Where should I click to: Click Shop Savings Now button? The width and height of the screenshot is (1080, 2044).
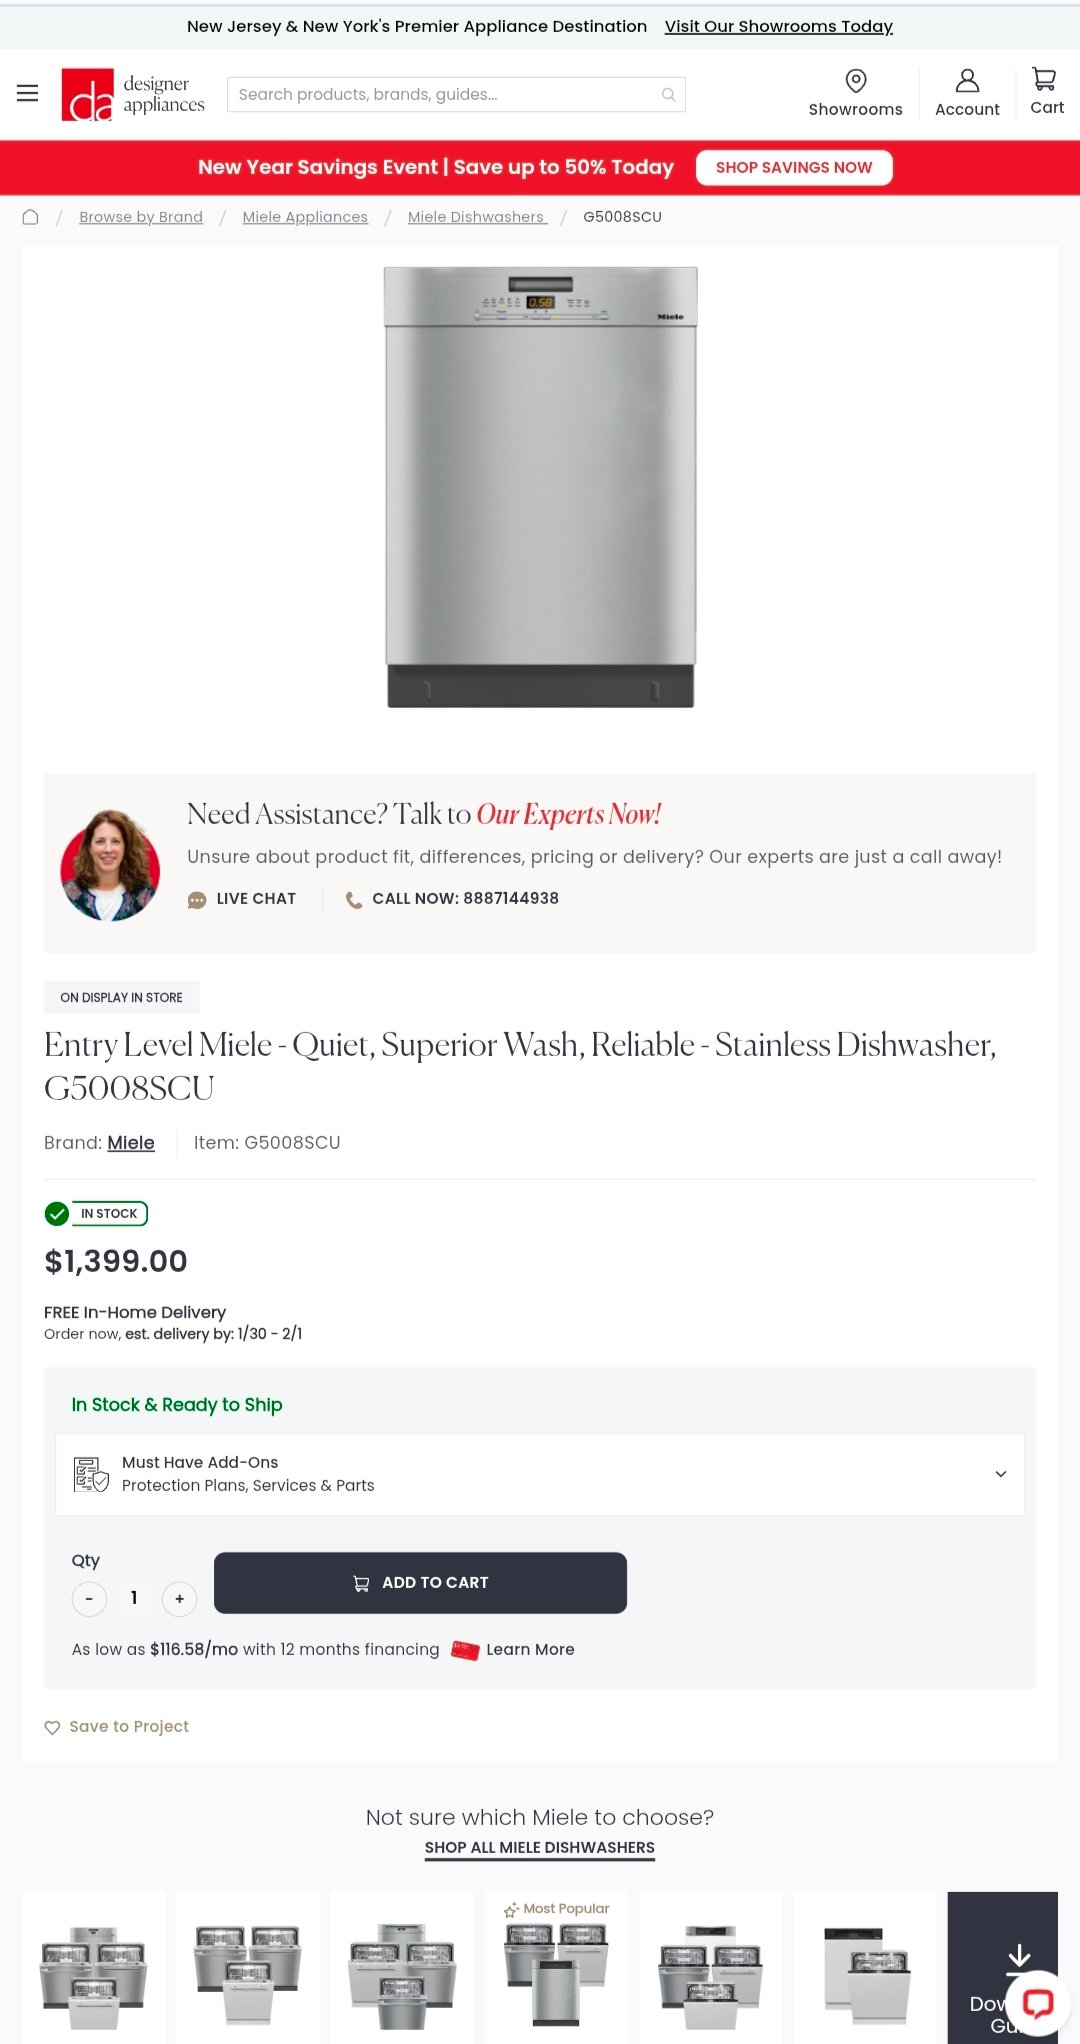tap(794, 167)
